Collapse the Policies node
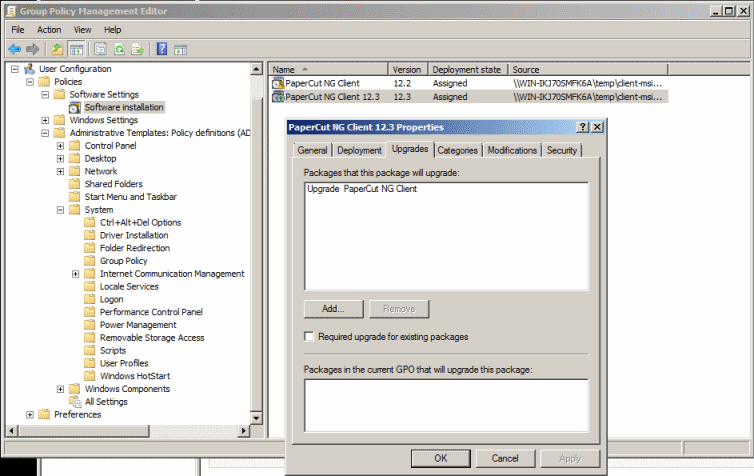Viewport: 754px width, 476px height. pyautogui.click(x=30, y=82)
